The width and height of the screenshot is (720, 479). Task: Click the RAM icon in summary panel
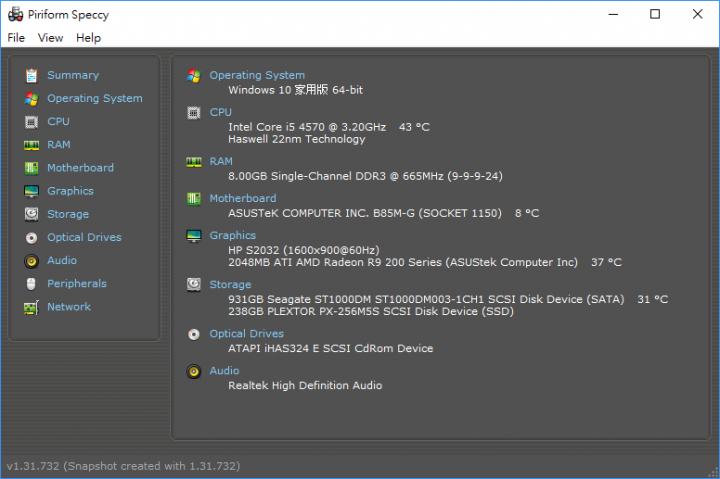tap(194, 162)
